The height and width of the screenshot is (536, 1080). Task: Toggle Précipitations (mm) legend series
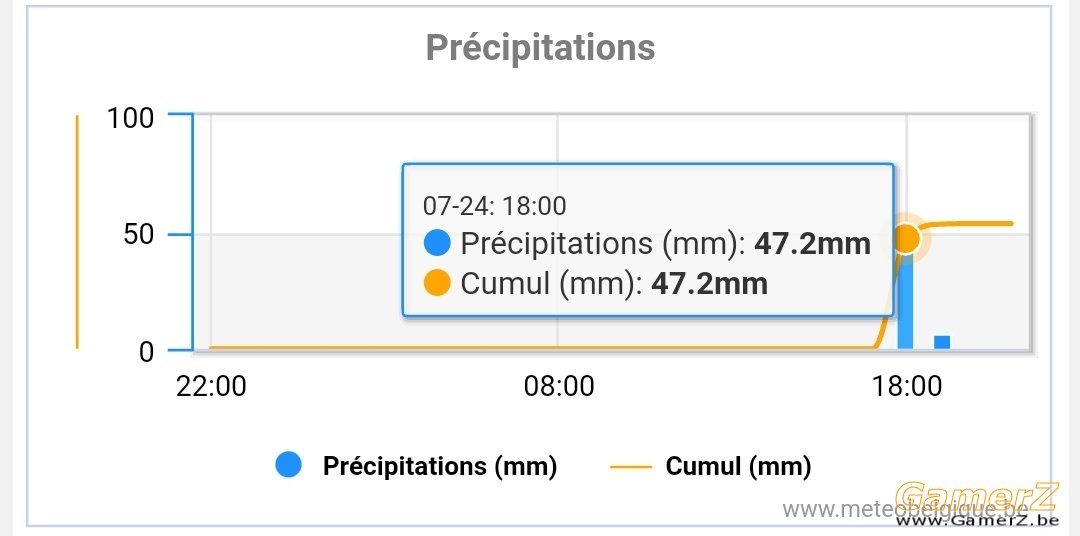pyautogui.click(x=416, y=466)
